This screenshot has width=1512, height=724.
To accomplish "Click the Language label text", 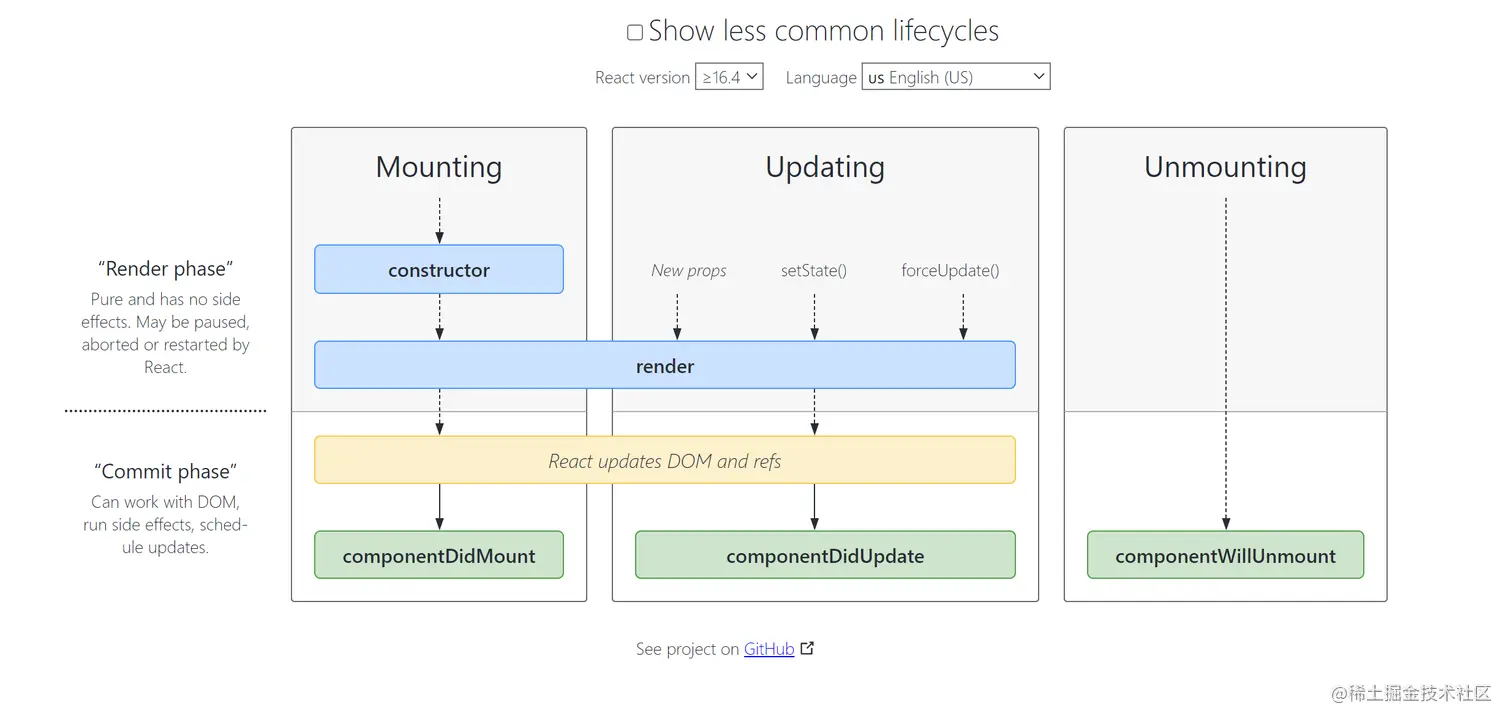I will coord(821,77).
